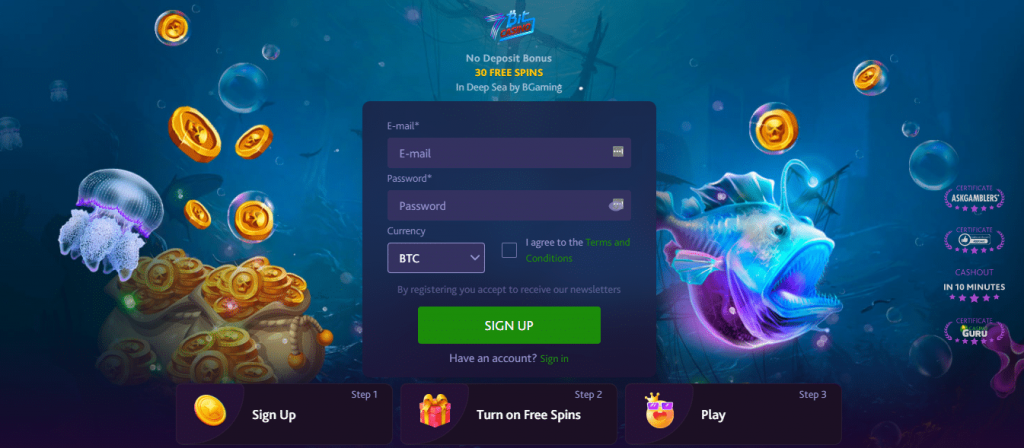Open the Casino Guru certificate badge

[x=974, y=332]
